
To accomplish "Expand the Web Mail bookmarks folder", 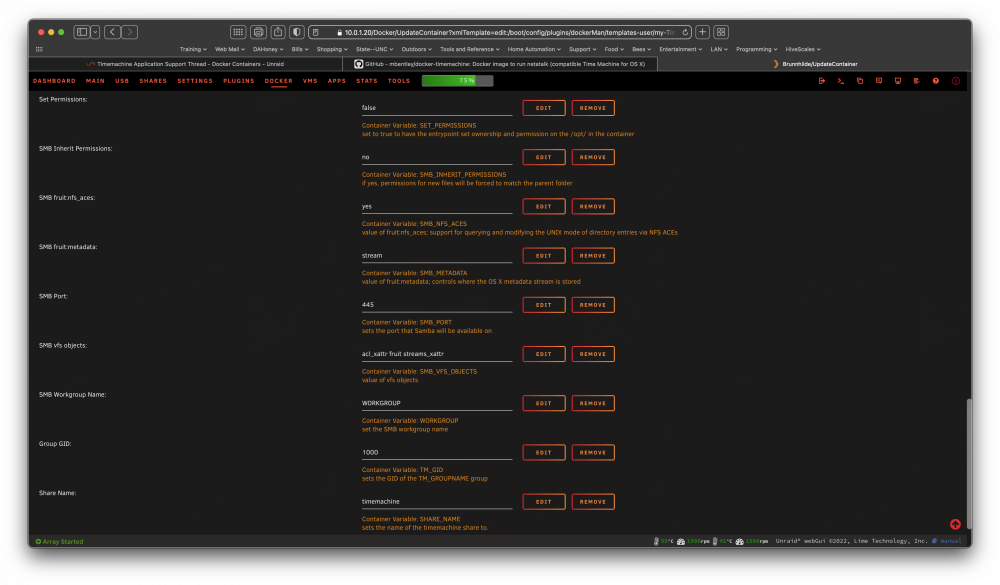I will 230,49.
